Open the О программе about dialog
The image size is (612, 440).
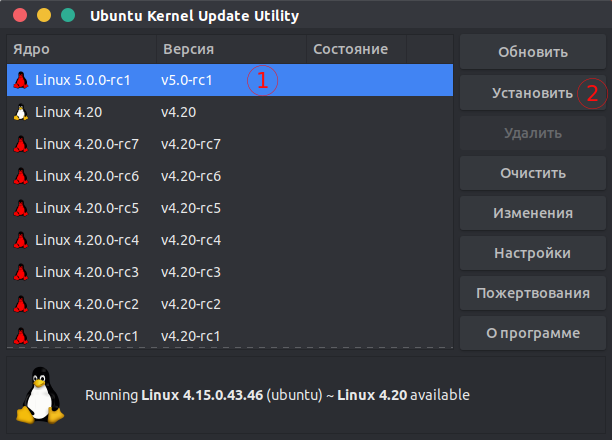coord(533,333)
